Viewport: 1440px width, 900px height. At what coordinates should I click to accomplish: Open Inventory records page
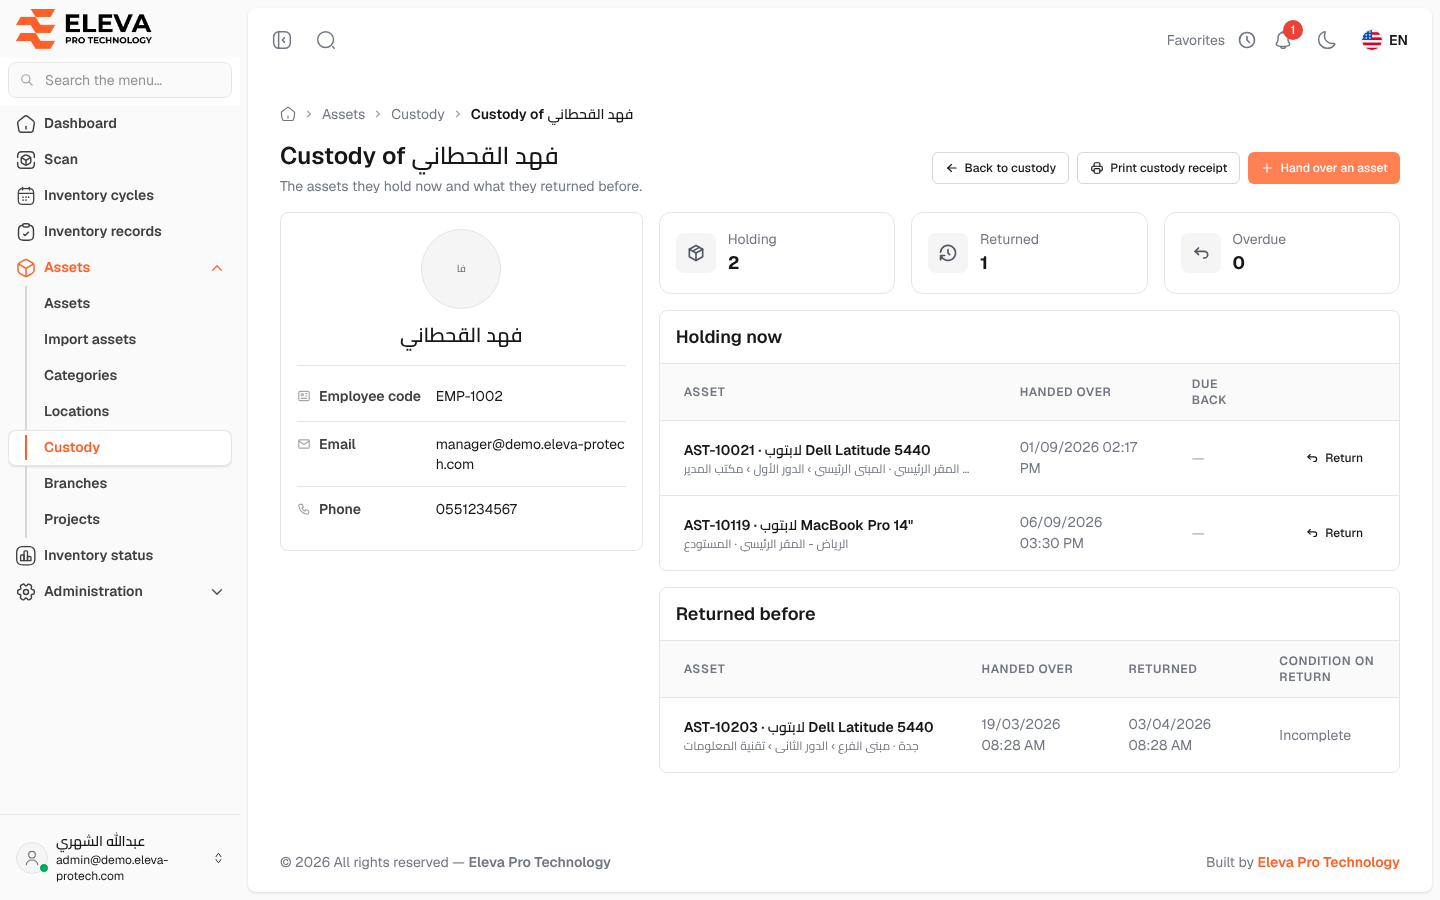click(120, 231)
